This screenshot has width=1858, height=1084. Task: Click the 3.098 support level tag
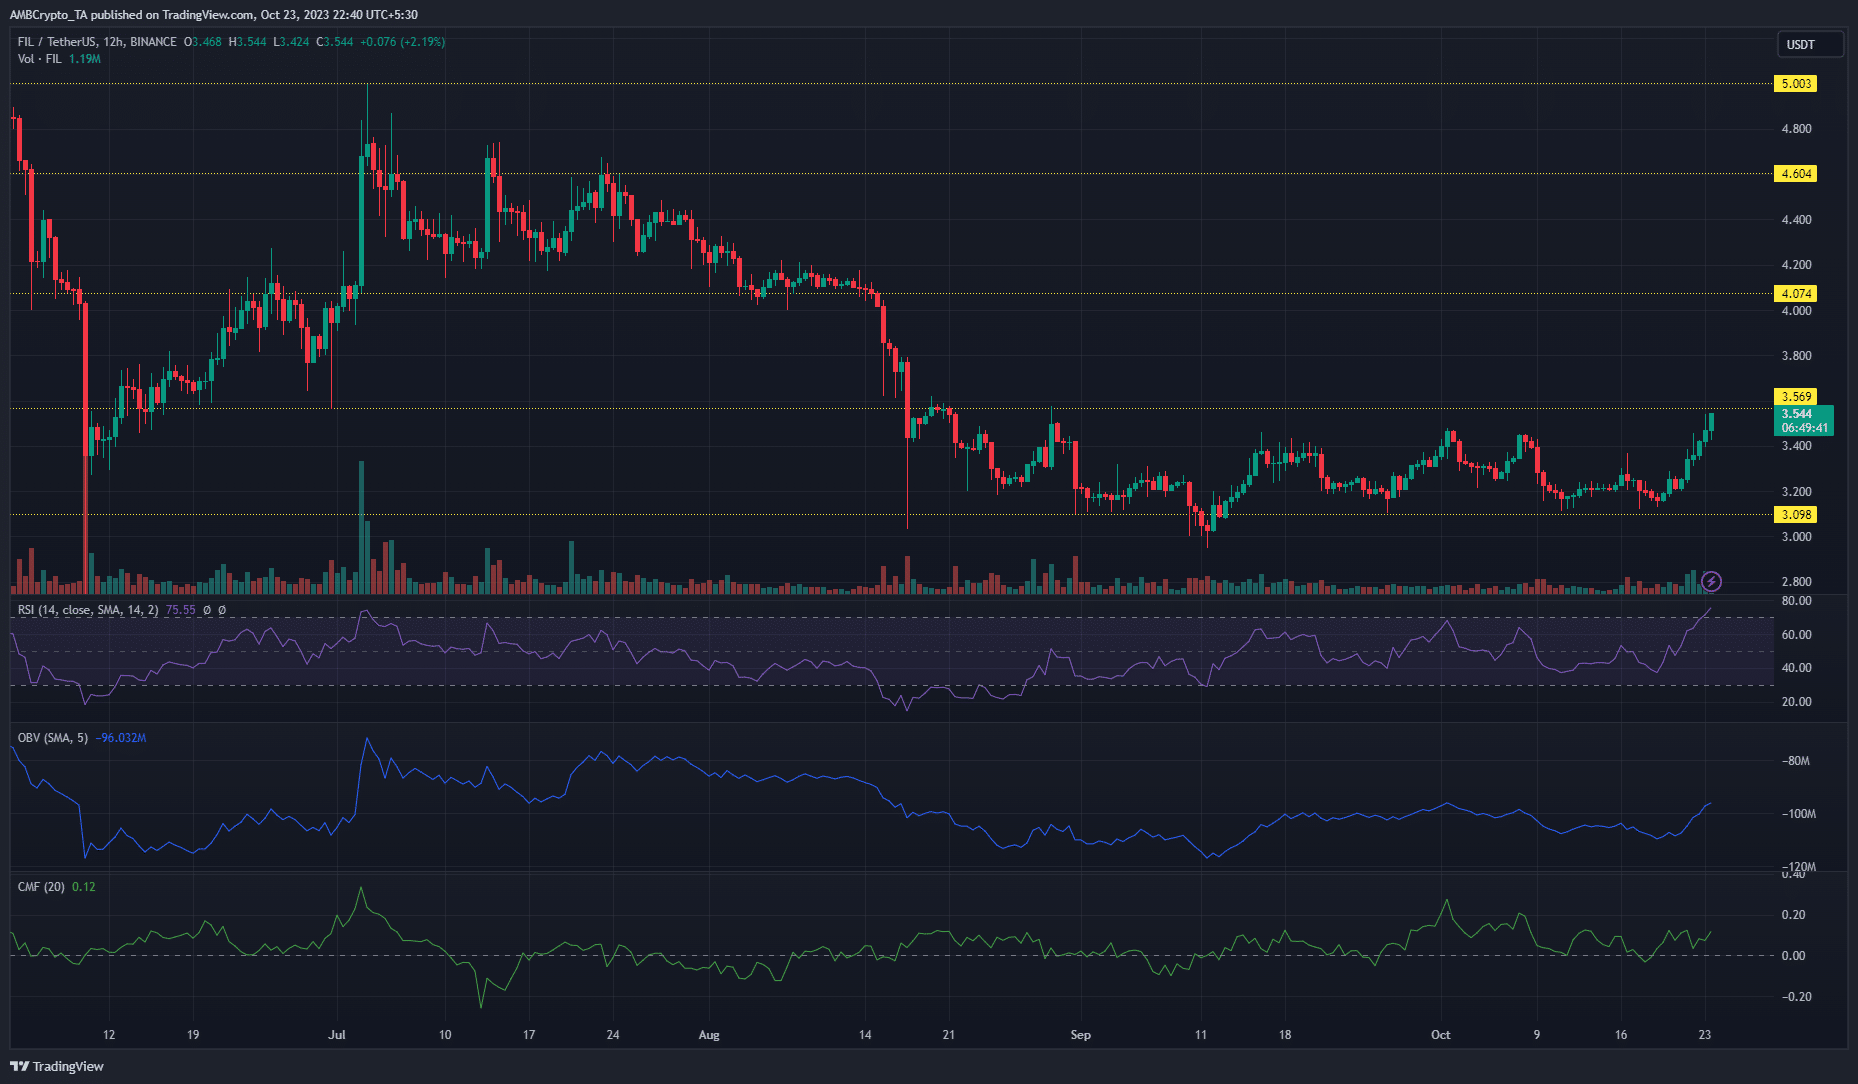(1796, 515)
